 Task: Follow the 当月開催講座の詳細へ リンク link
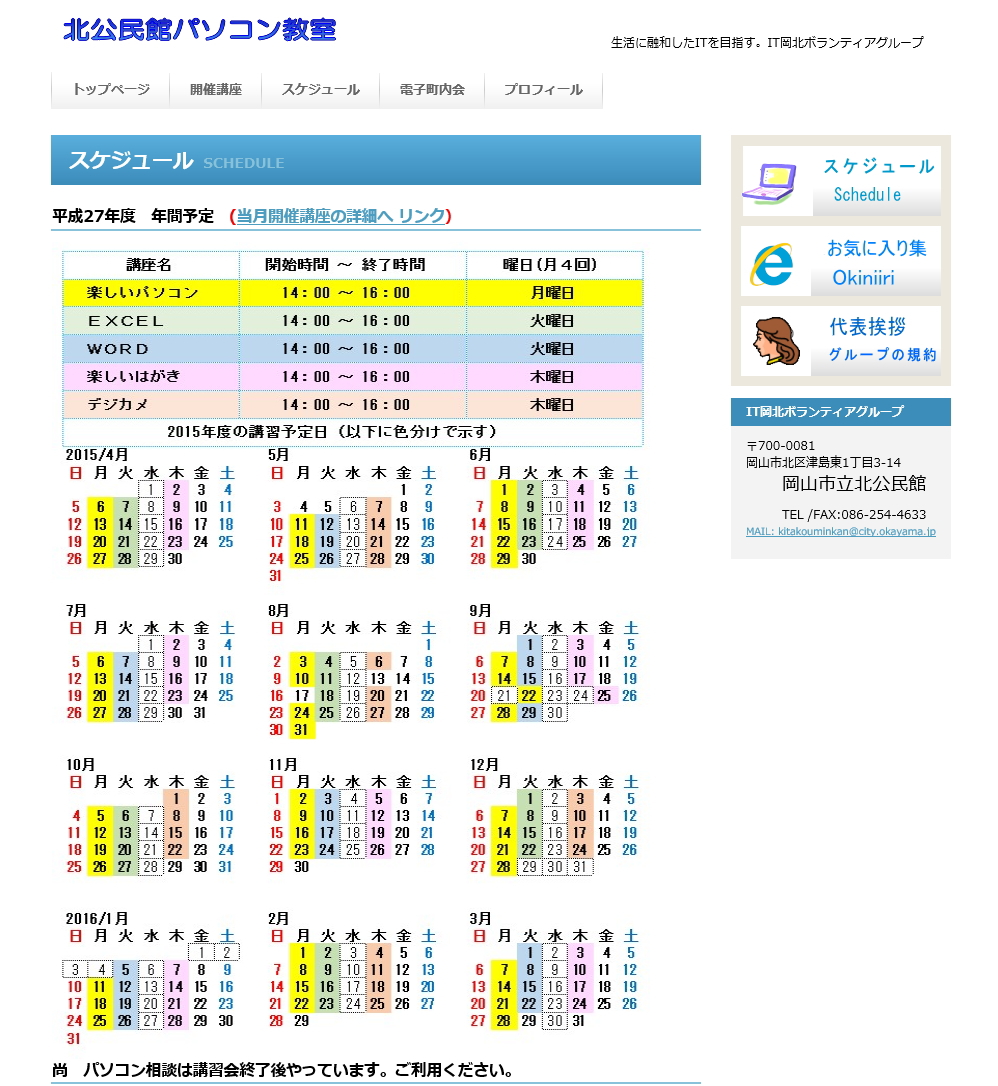pos(340,216)
